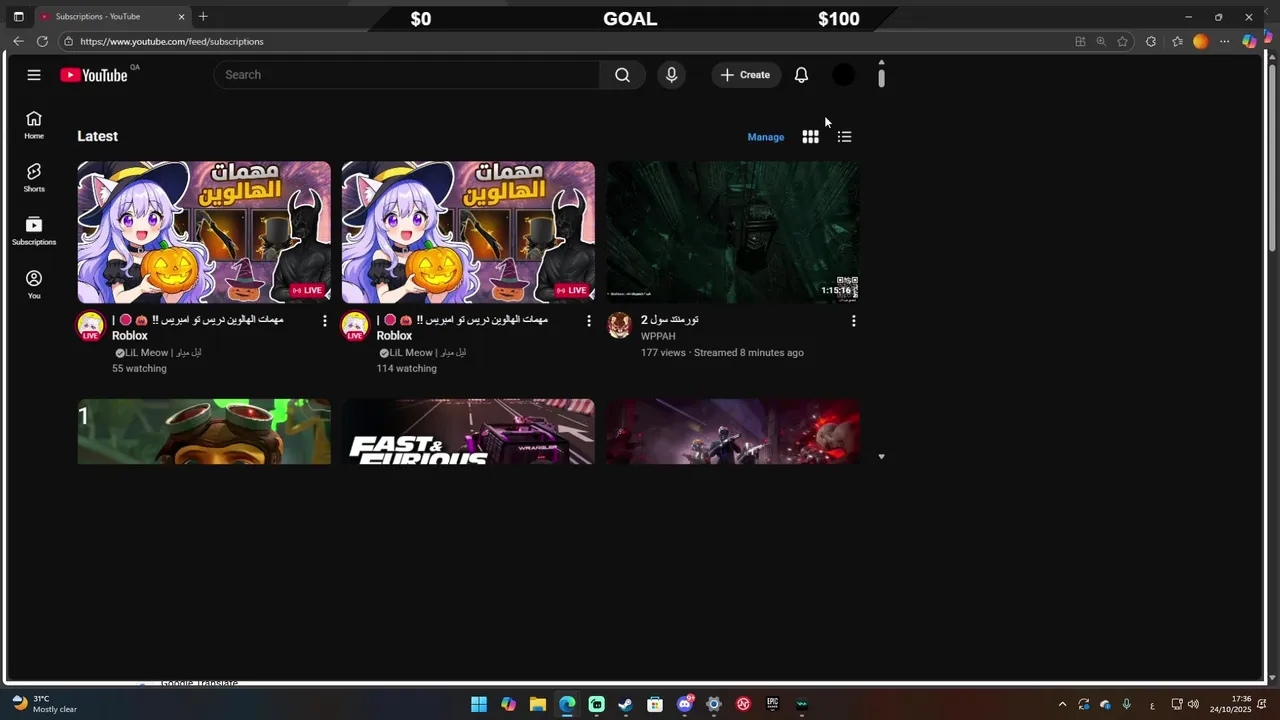The height and width of the screenshot is (720, 1280).
Task: Switch to list view layout
Action: [844, 137]
